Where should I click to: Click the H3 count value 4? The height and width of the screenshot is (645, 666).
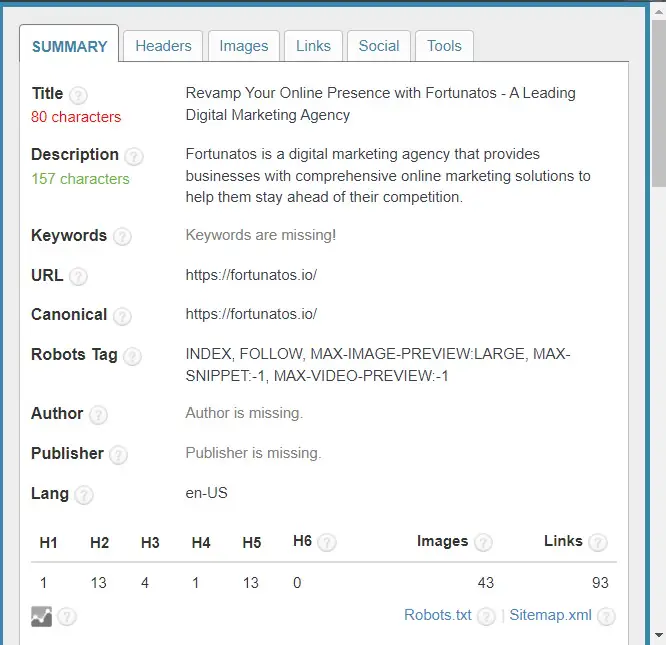coord(145,583)
